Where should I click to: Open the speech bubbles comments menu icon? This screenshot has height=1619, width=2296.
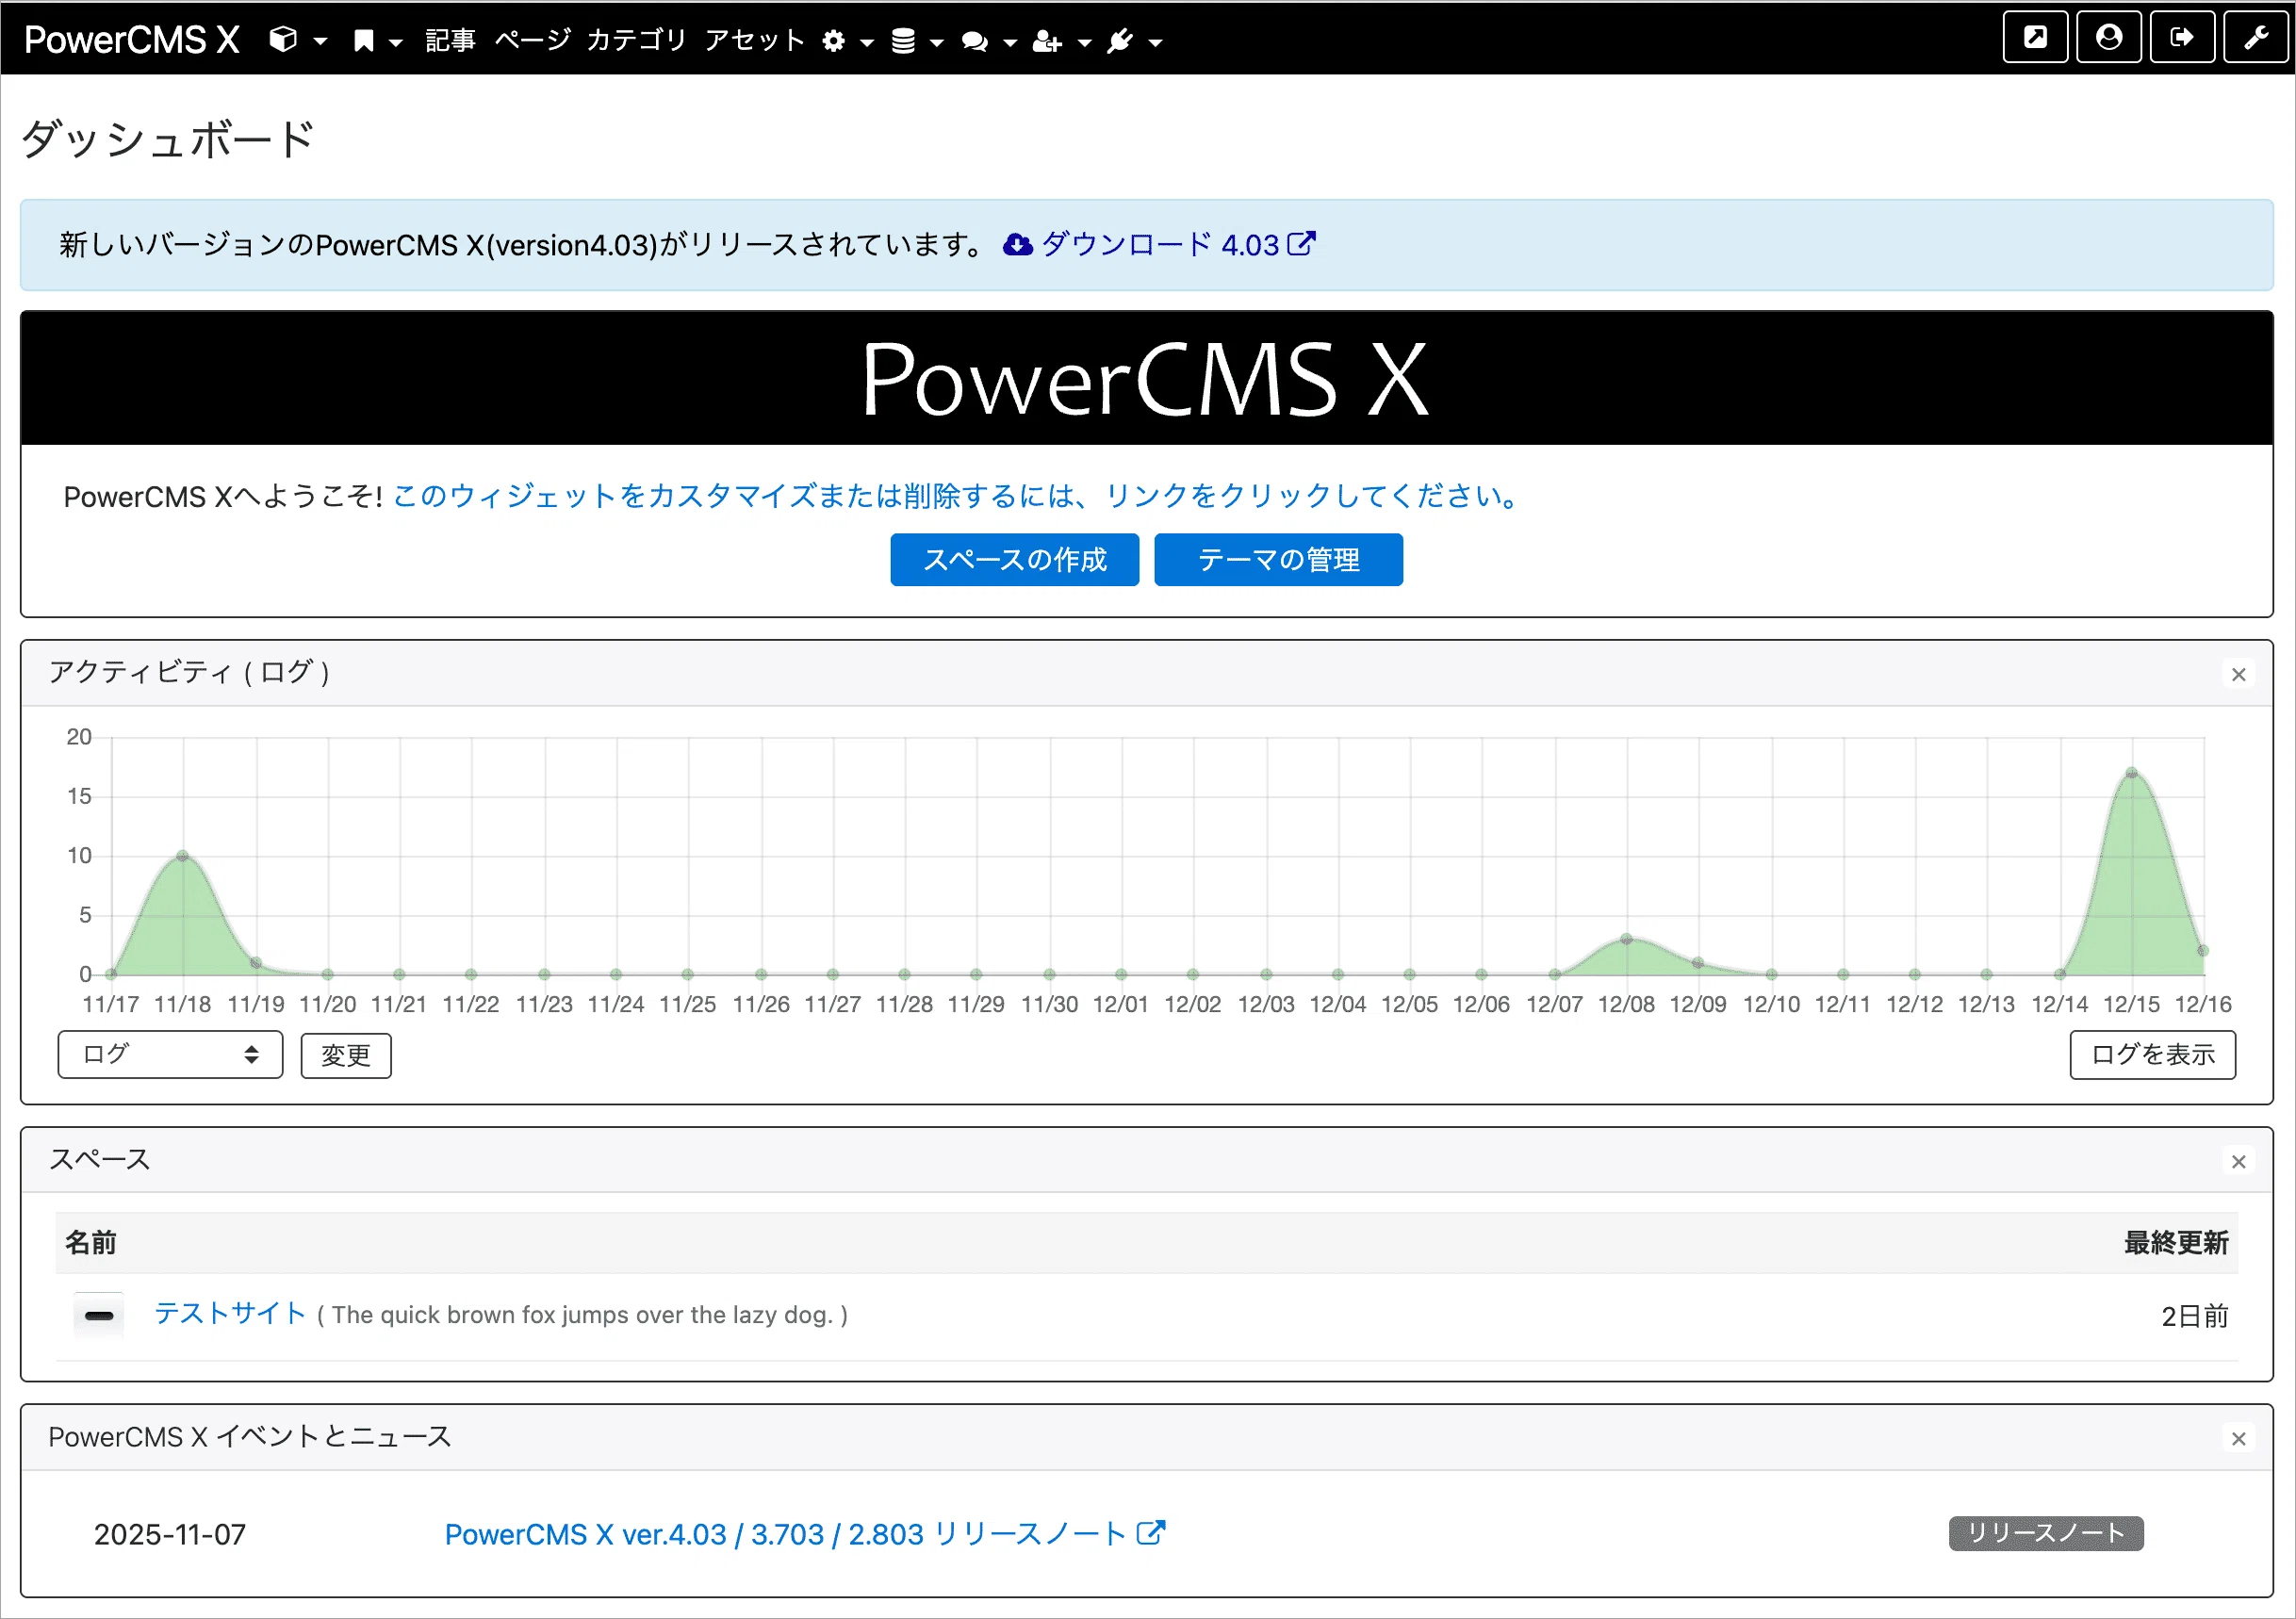[975, 41]
